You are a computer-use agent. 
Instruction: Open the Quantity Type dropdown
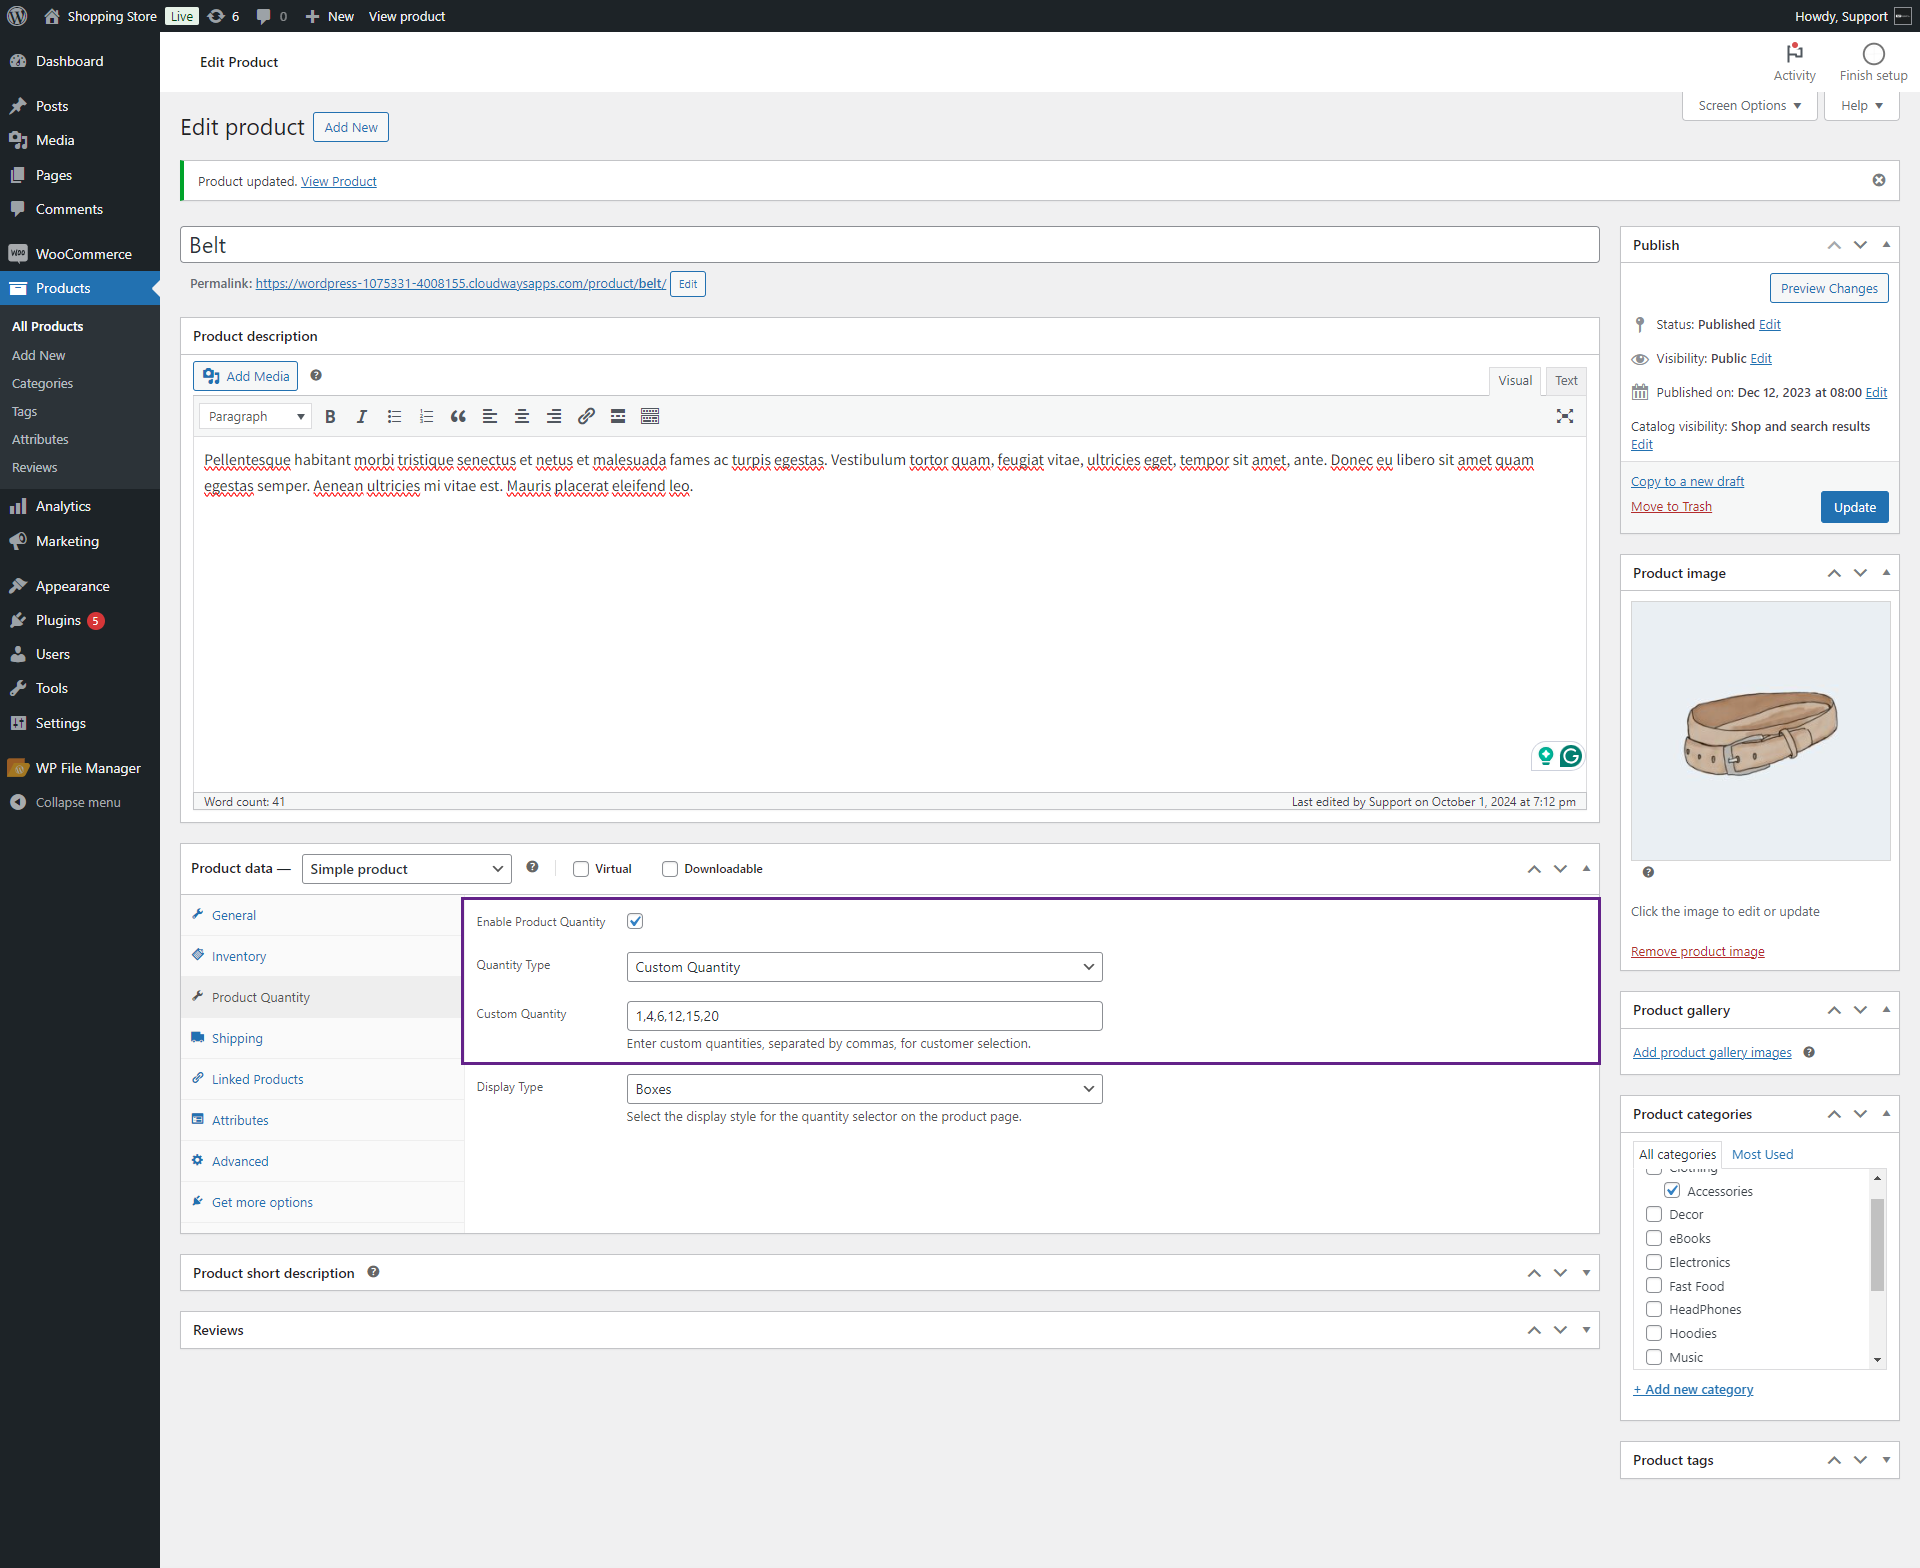864,967
